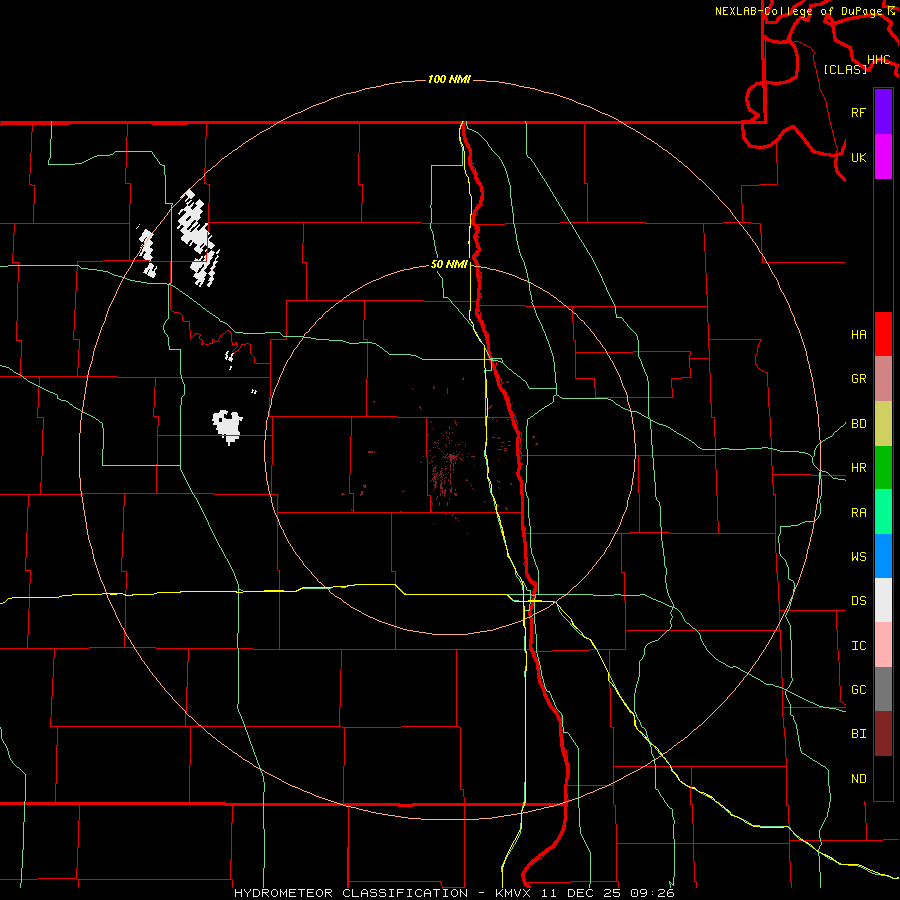Click the Hydrometeor Classification KMVX title caption

point(454,893)
